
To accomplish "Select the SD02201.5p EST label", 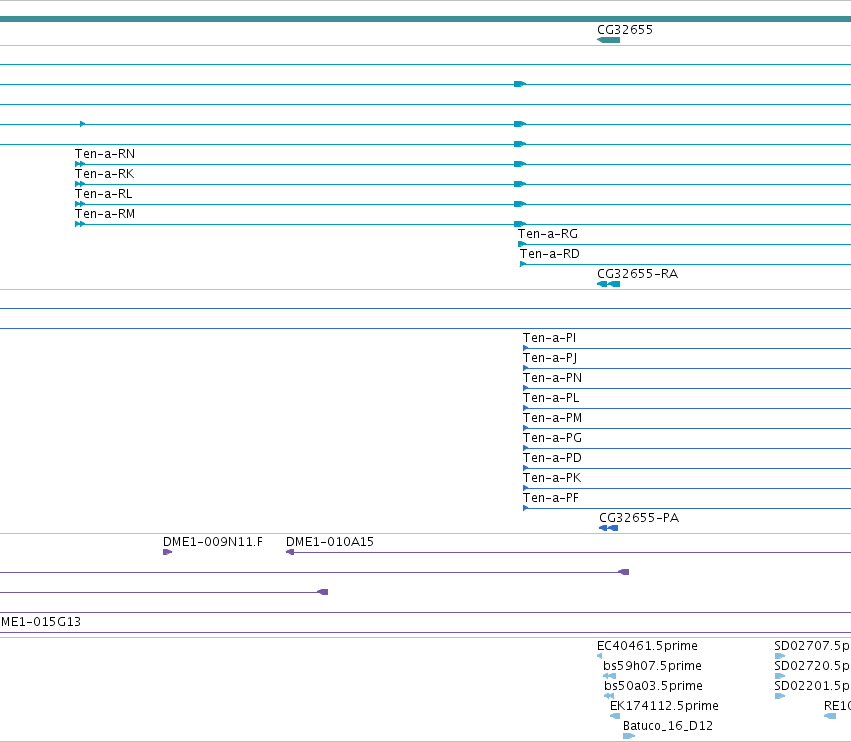I will click(812, 687).
